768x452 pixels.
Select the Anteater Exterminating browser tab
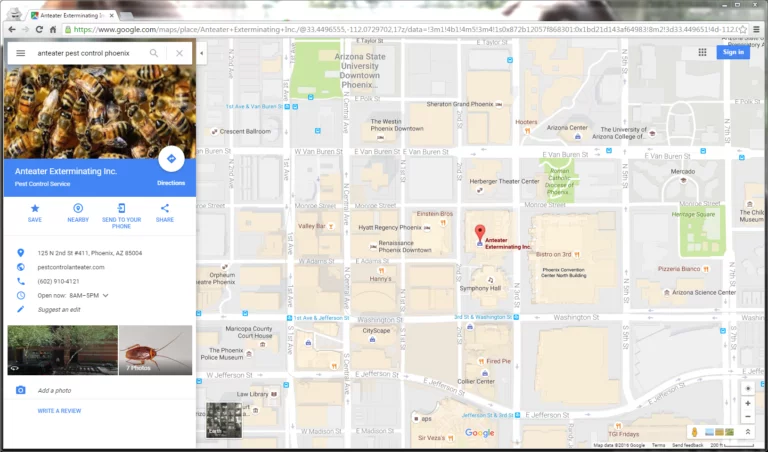(72, 16)
